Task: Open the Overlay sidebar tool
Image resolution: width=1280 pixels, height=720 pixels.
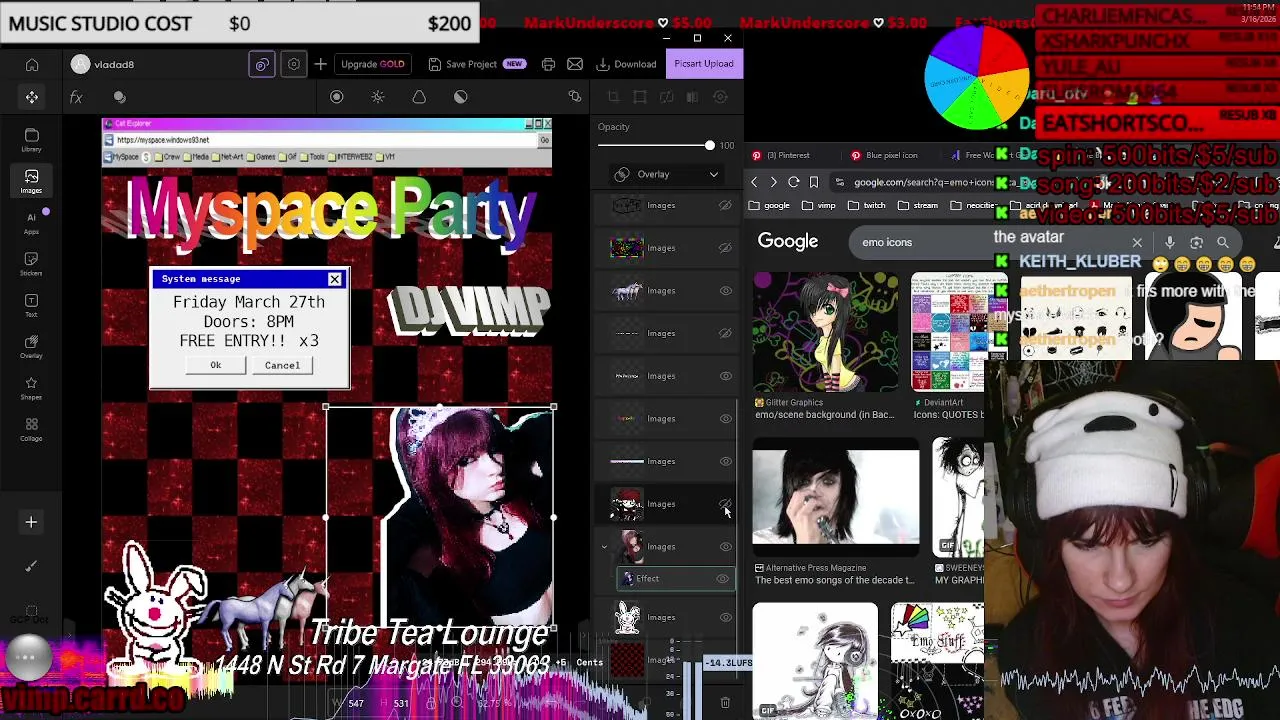Action: point(31,346)
